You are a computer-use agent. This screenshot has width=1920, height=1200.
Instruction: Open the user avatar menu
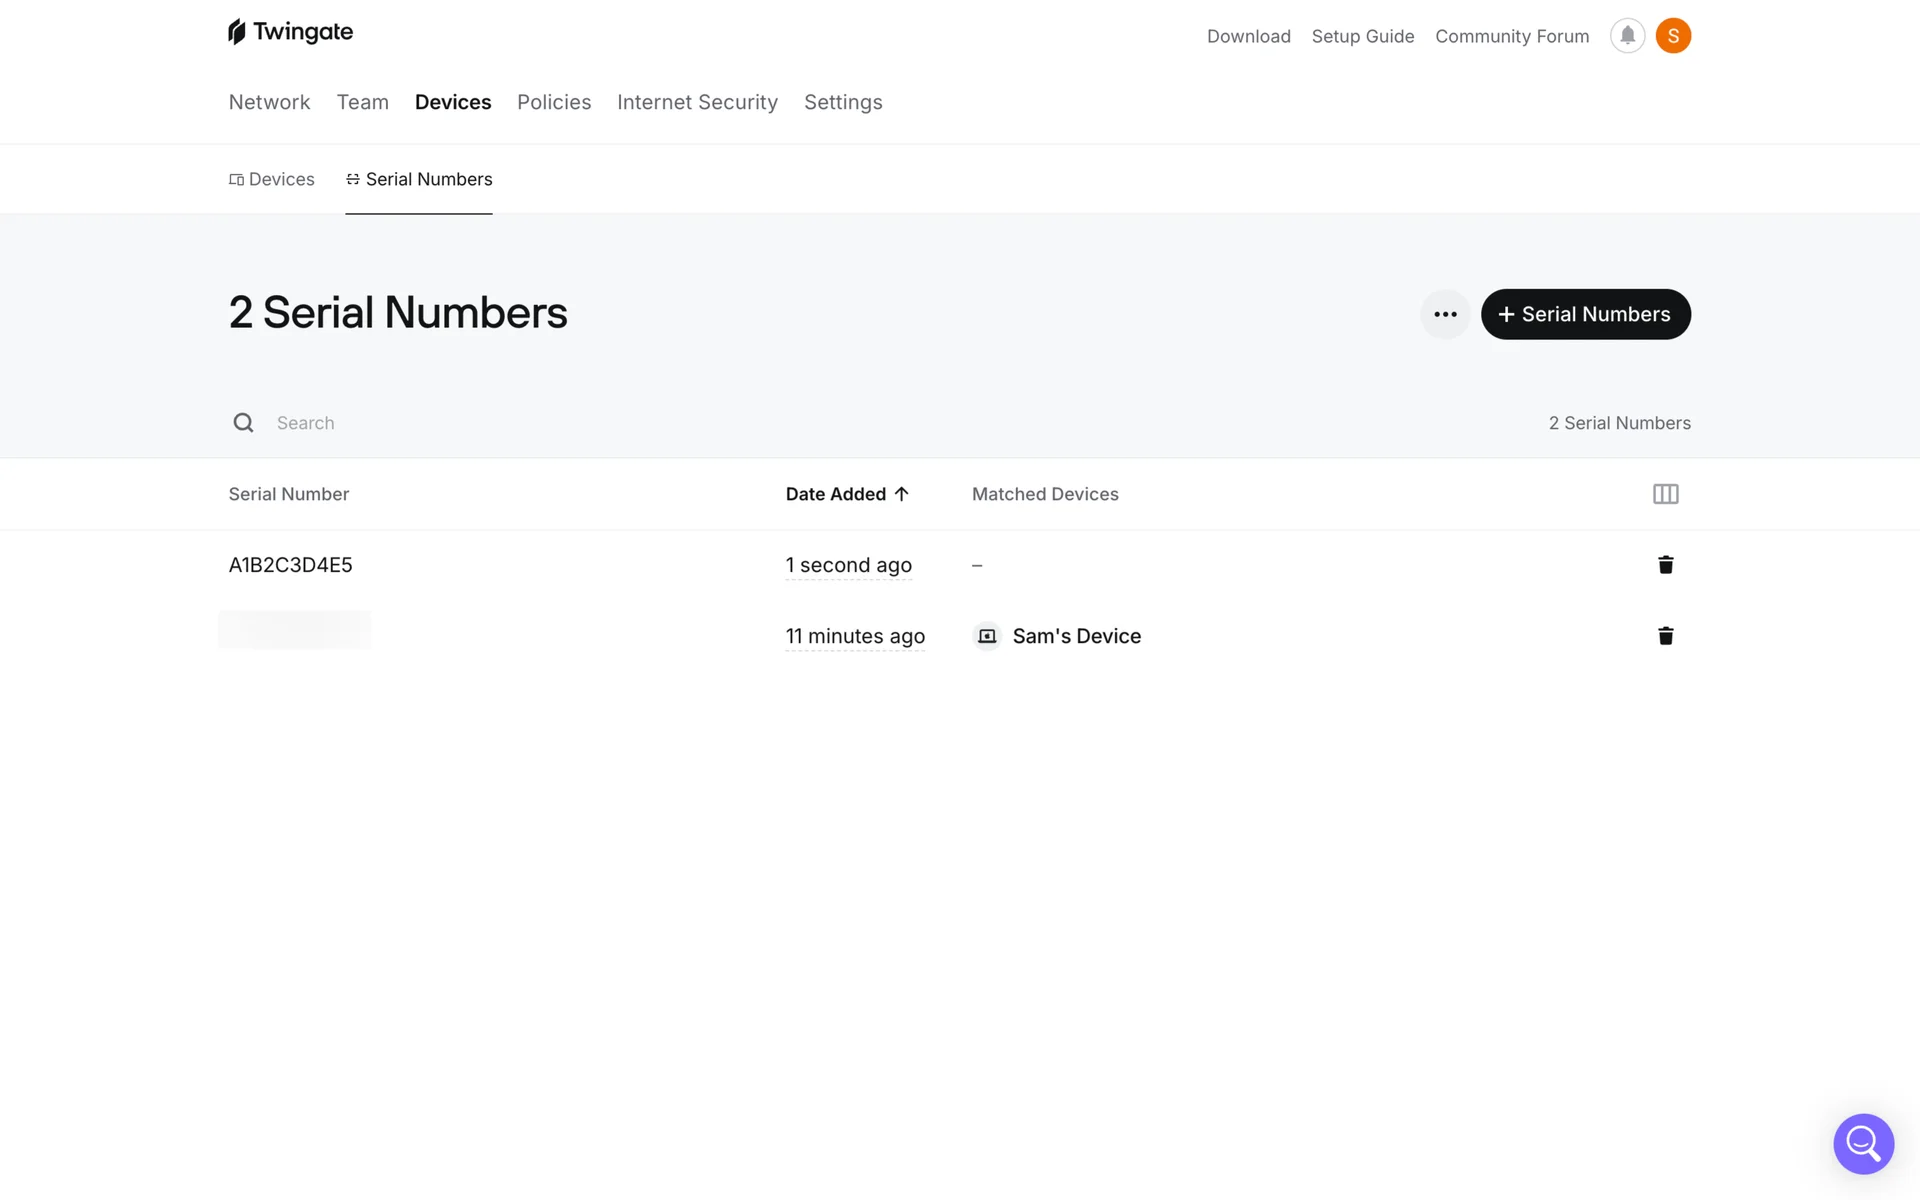(x=1673, y=36)
